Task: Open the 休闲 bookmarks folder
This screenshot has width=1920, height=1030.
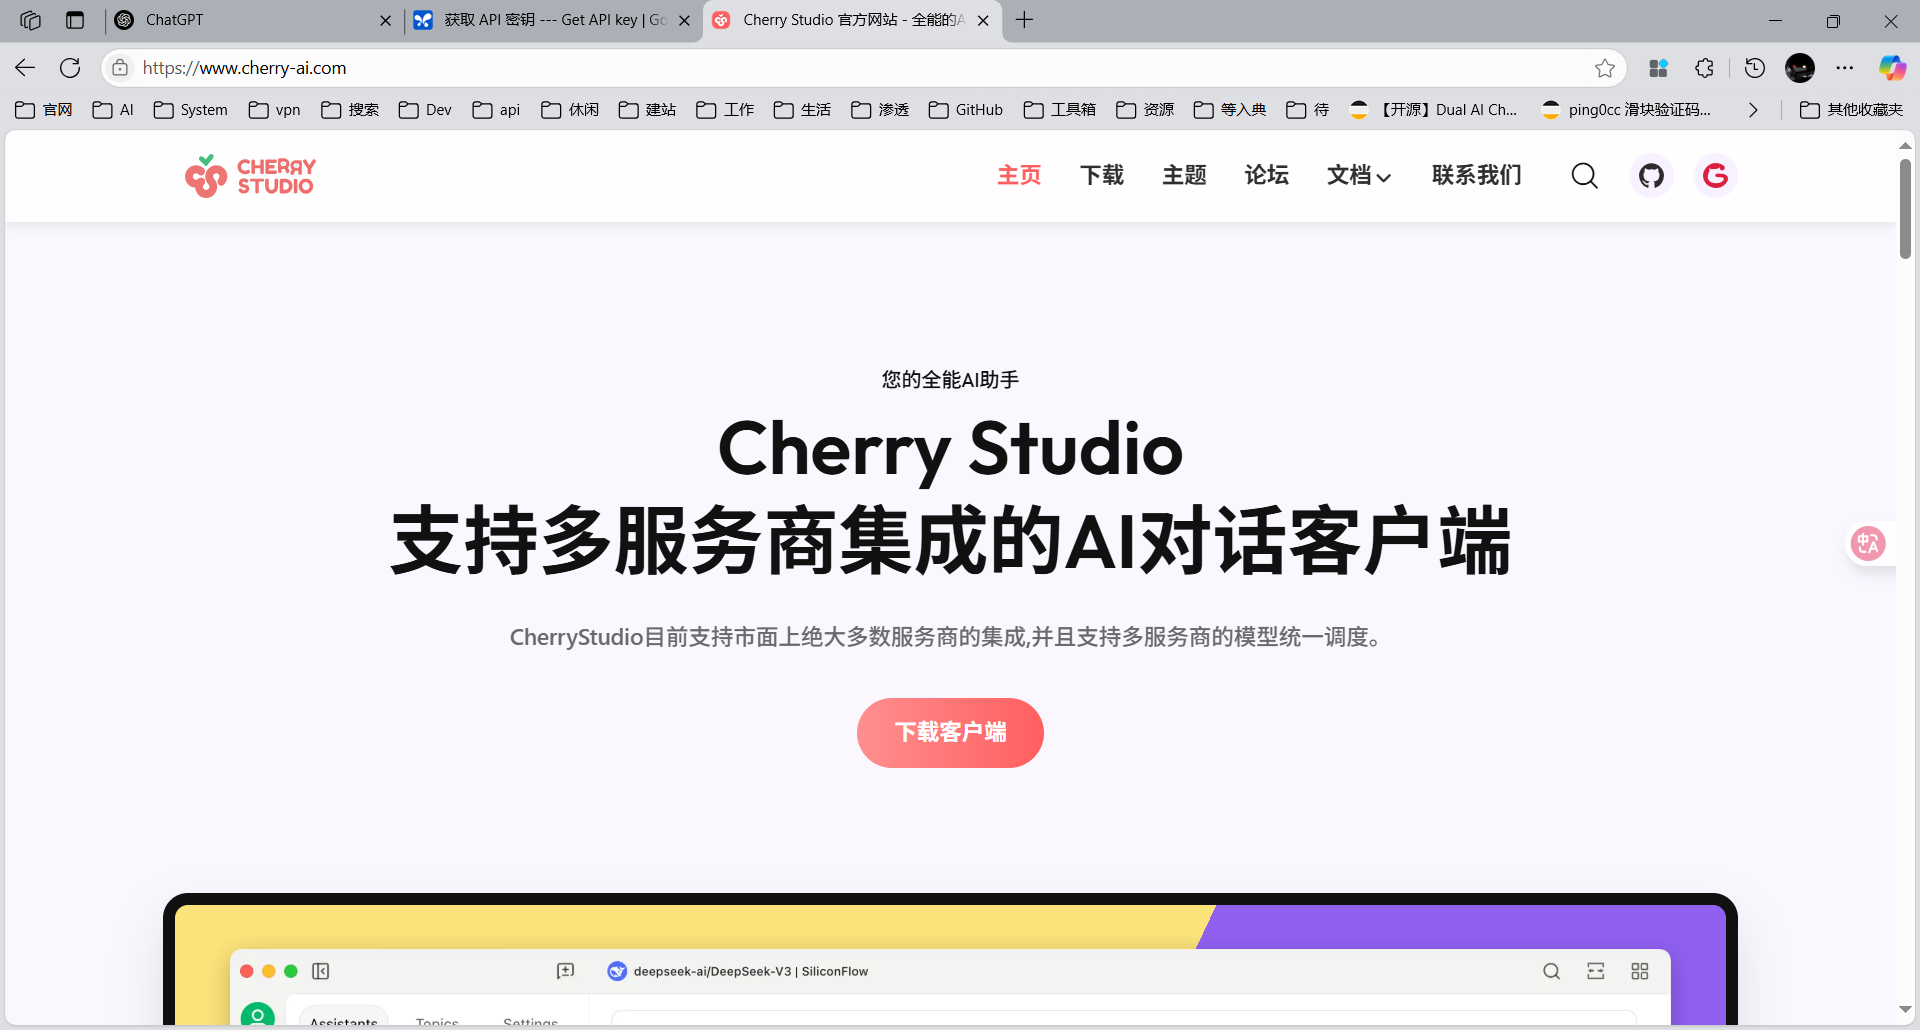Action: (x=570, y=110)
